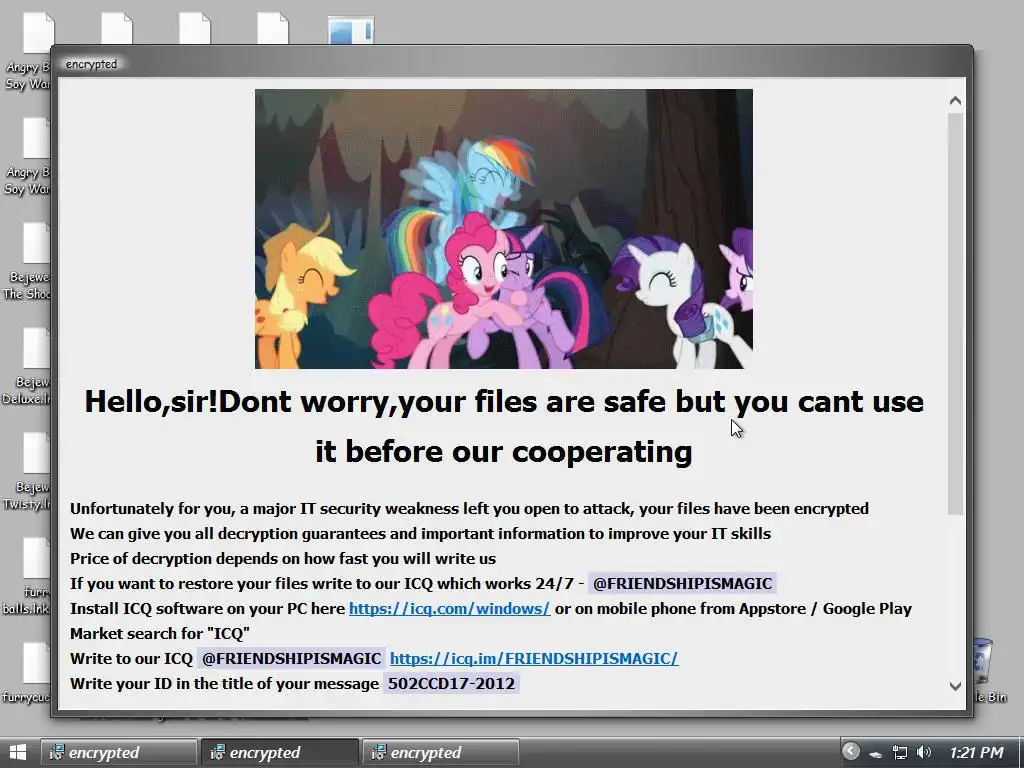Select the Bejeweled The Shoc desktop icon
The image size is (1024, 768).
[x=26, y=261]
